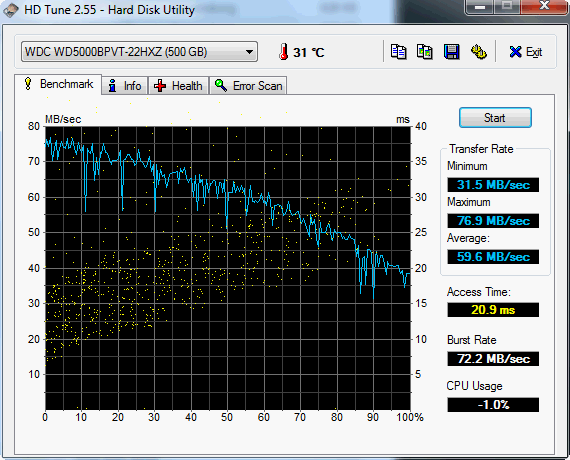Image resolution: width=570 pixels, height=460 pixels.
Task: Click the HD Tune title bar icon
Action: pyautogui.click(x=11, y=10)
